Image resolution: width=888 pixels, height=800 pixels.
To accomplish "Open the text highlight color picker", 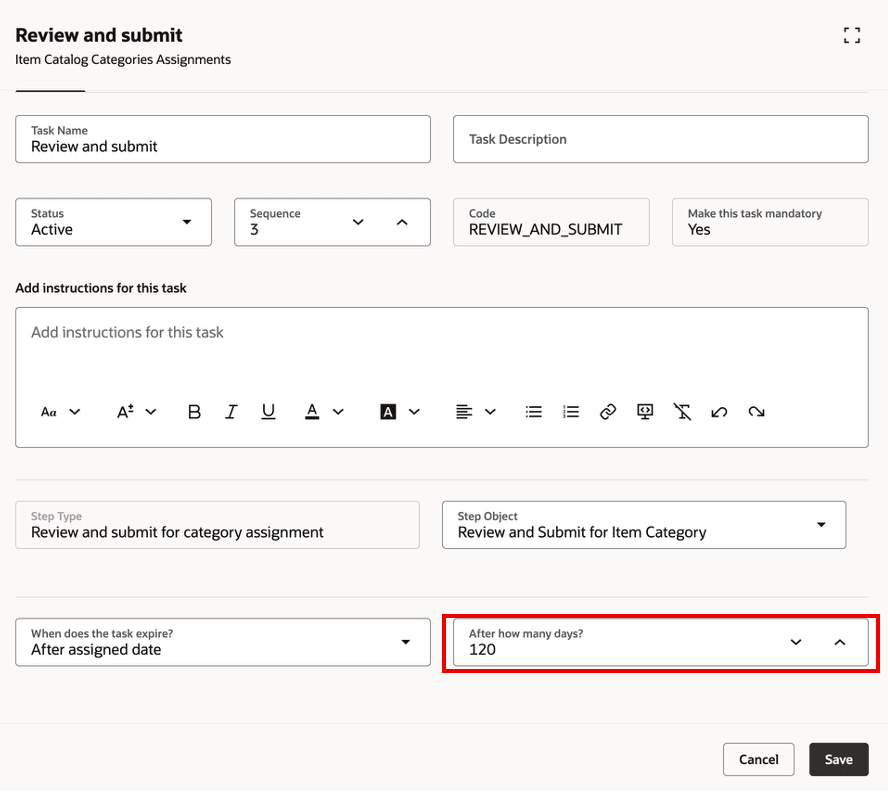I will pyautogui.click(x=400, y=412).
